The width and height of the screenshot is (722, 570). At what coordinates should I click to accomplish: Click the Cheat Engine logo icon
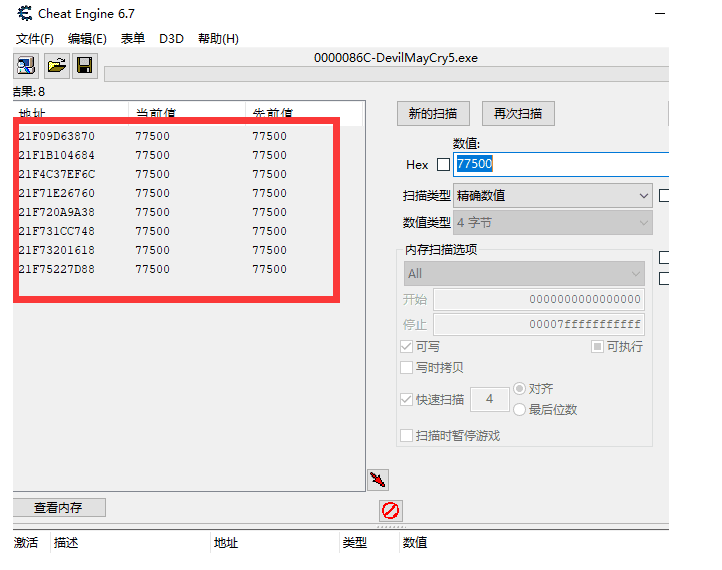24,14
